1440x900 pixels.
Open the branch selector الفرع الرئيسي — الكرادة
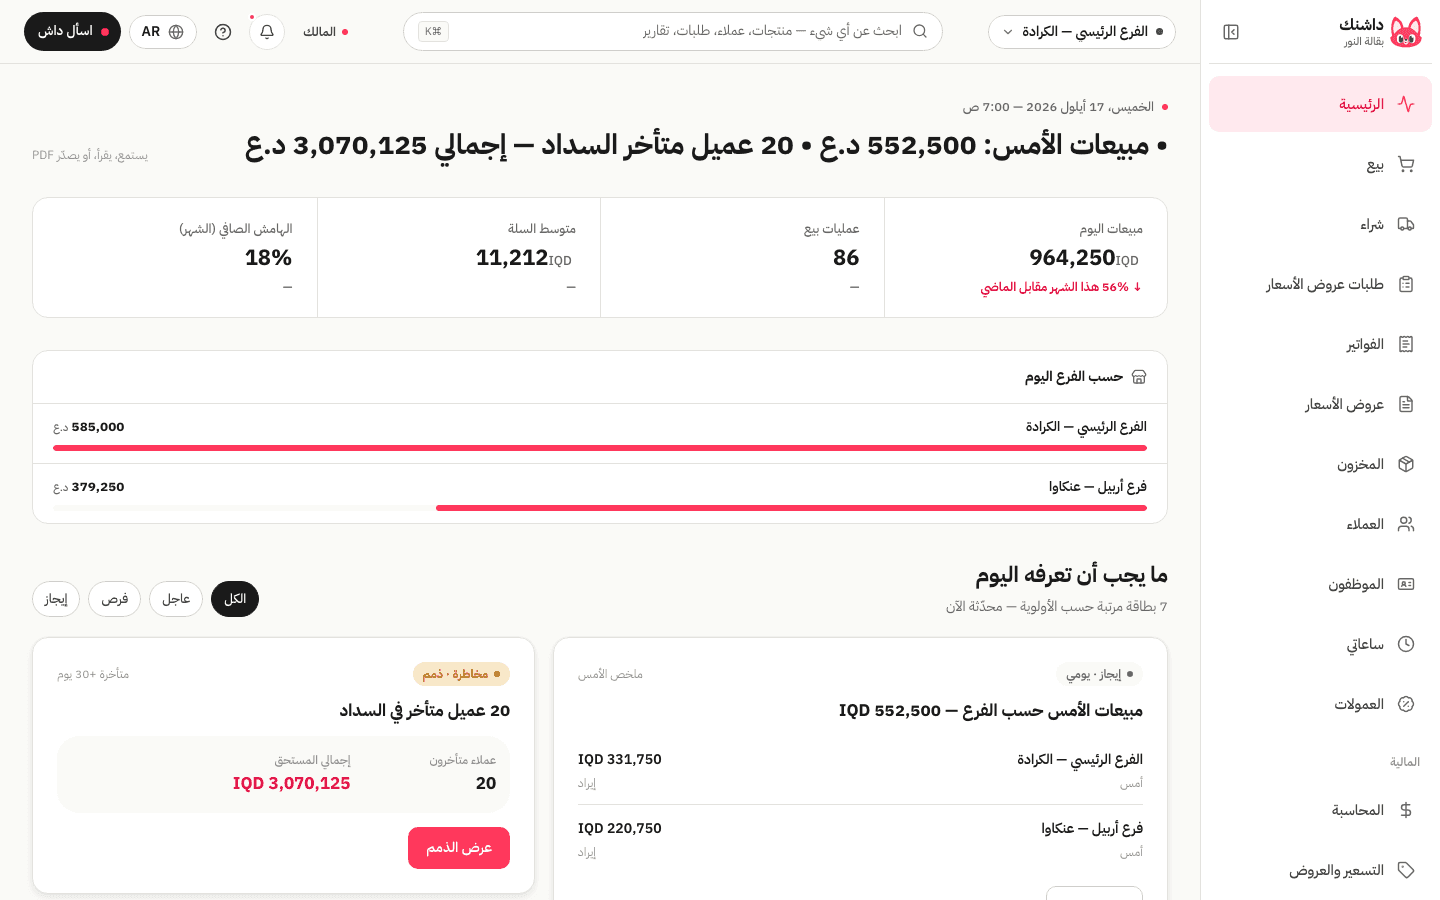[x=1082, y=32]
